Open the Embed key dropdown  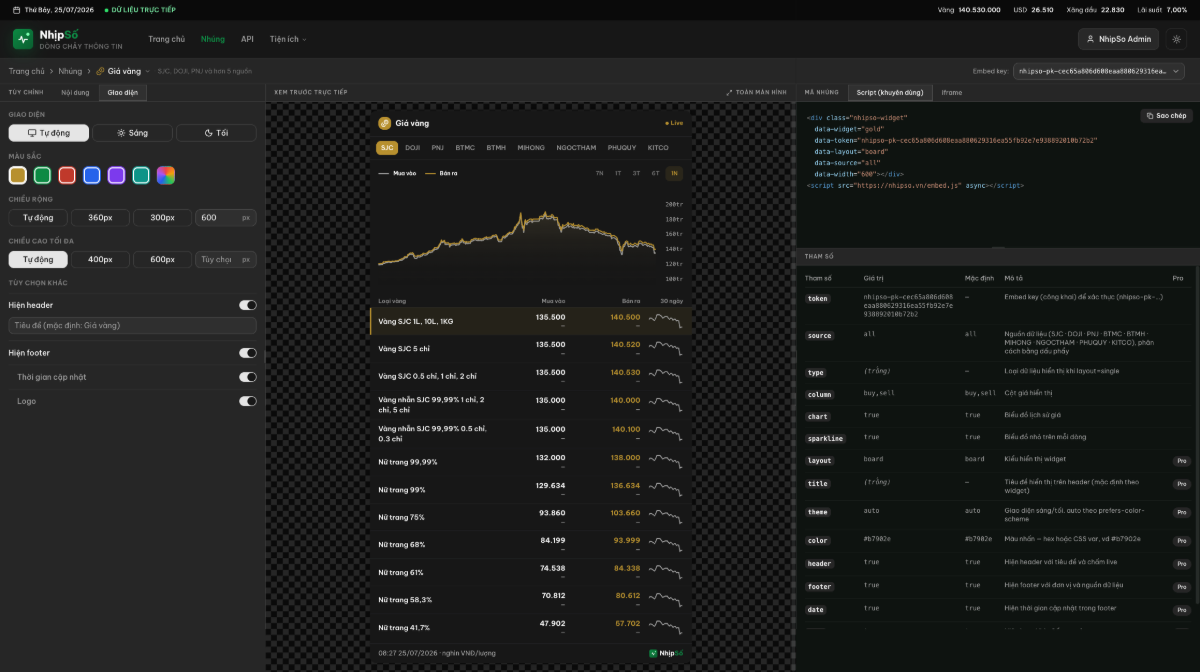[1099, 71]
